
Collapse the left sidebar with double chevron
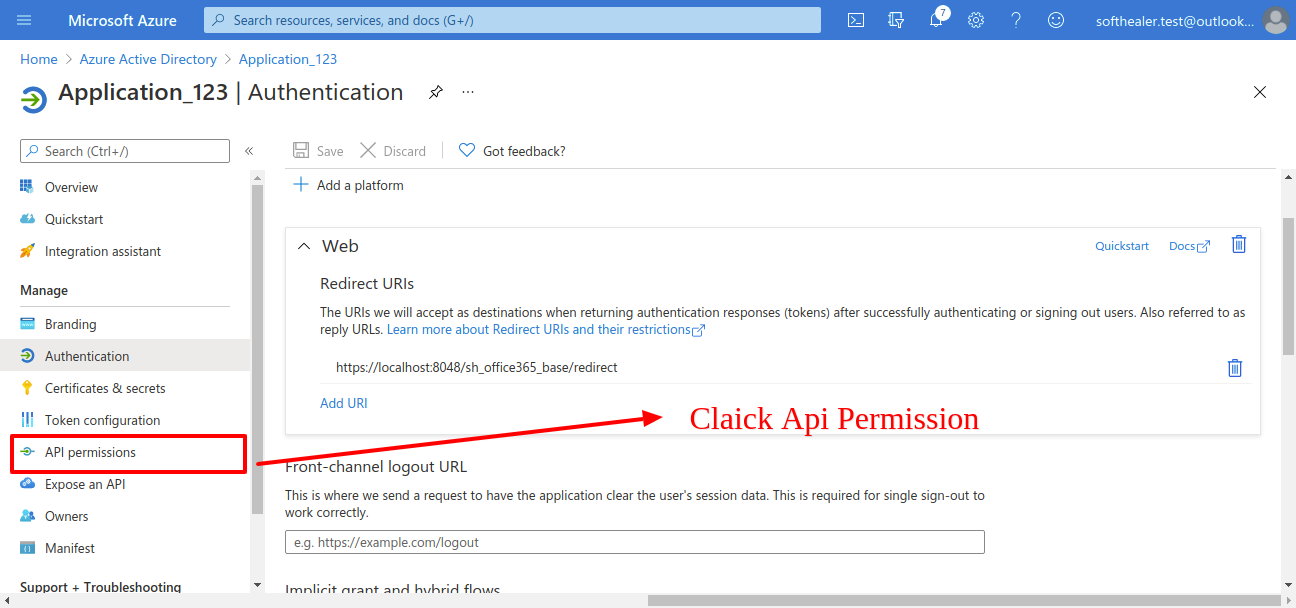click(x=249, y=151)
